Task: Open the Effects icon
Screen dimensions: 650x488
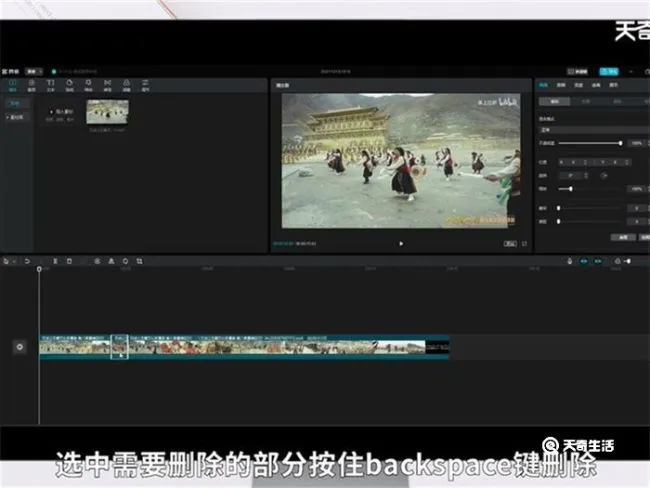Action: point(88,85)
